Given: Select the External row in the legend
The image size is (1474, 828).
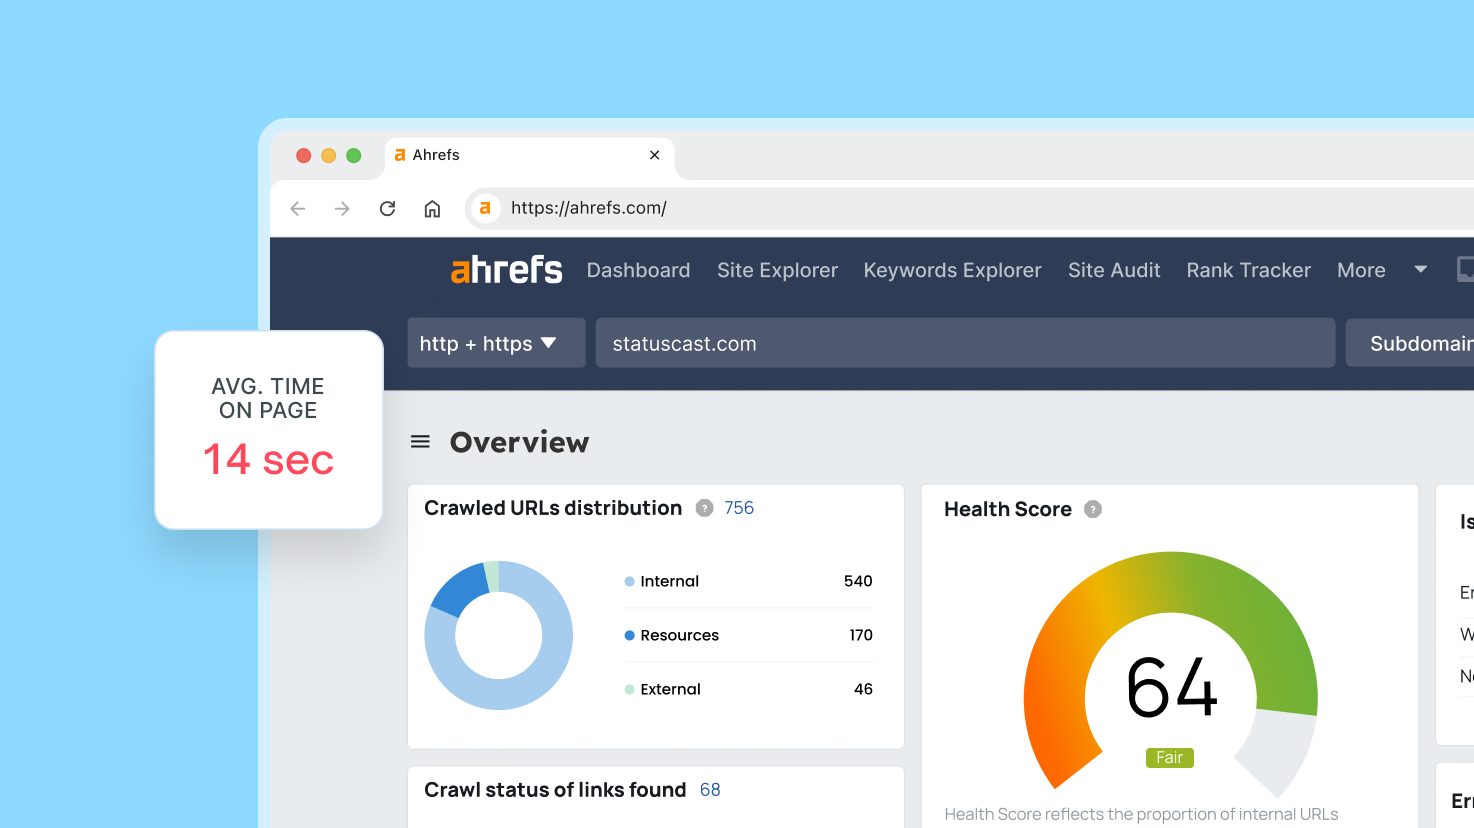Looking at the screenshot, I should tap(748, 689).
